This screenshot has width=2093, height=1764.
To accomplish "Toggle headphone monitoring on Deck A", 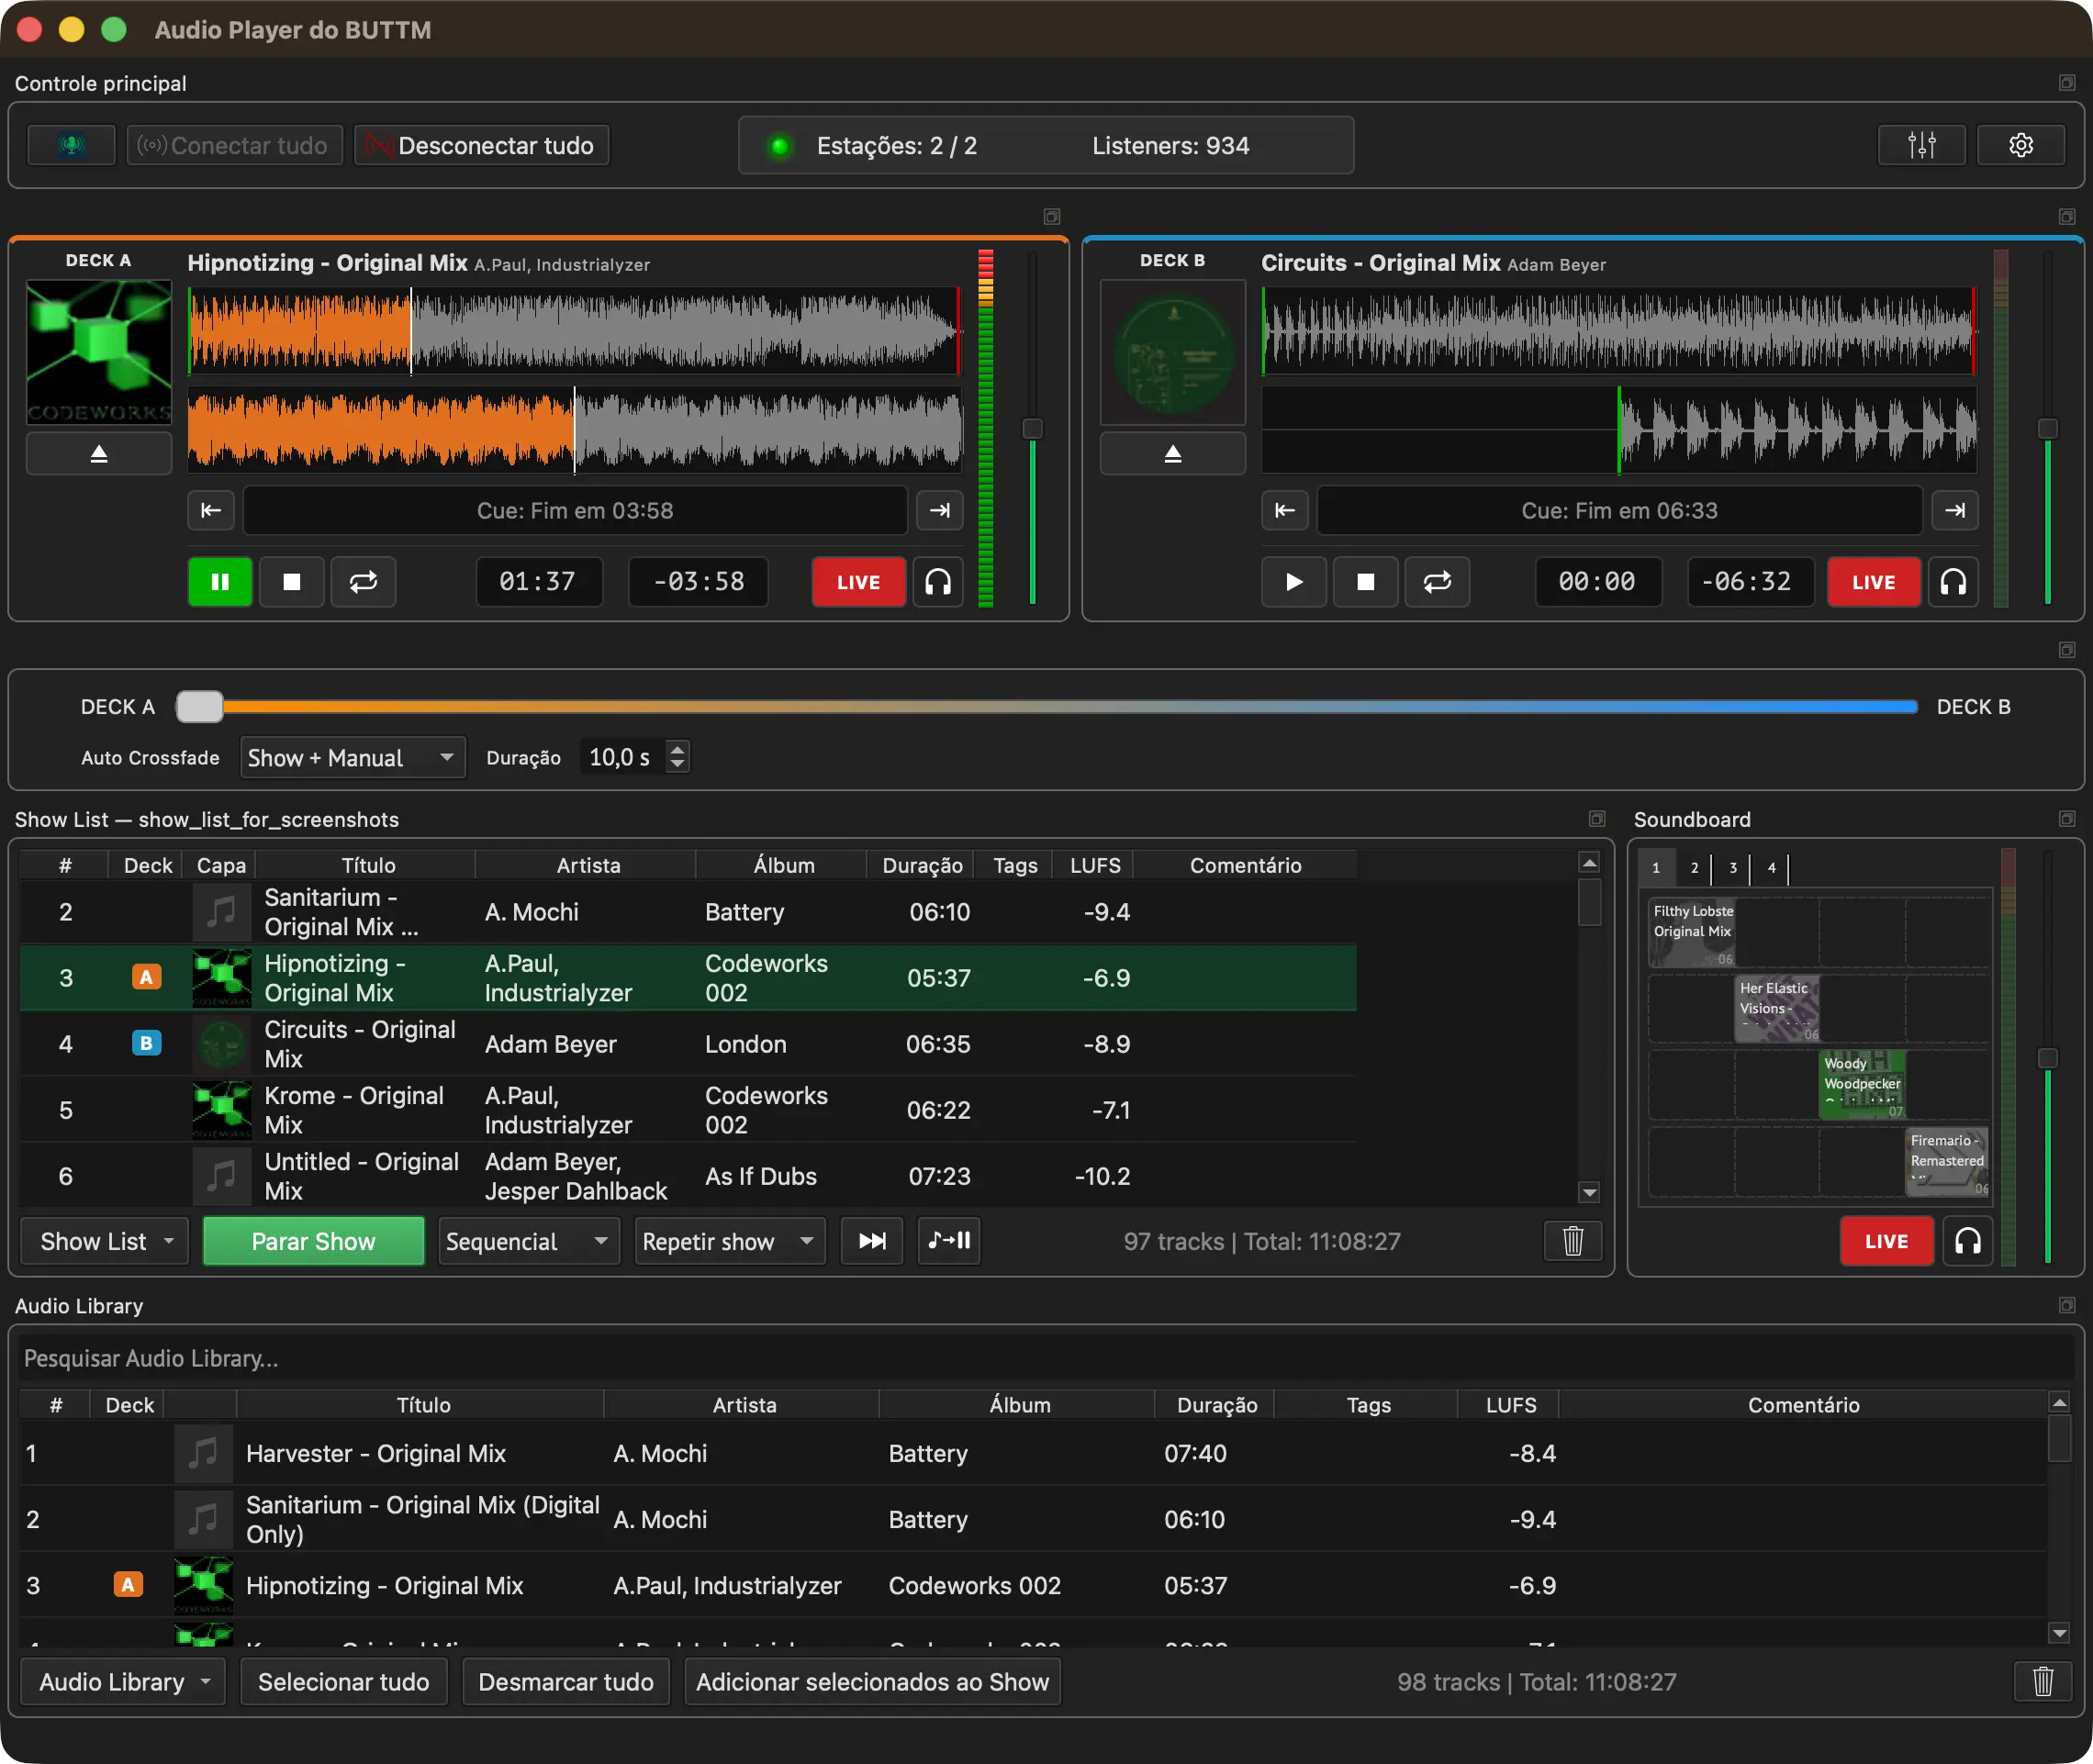I will coord(938,582).
